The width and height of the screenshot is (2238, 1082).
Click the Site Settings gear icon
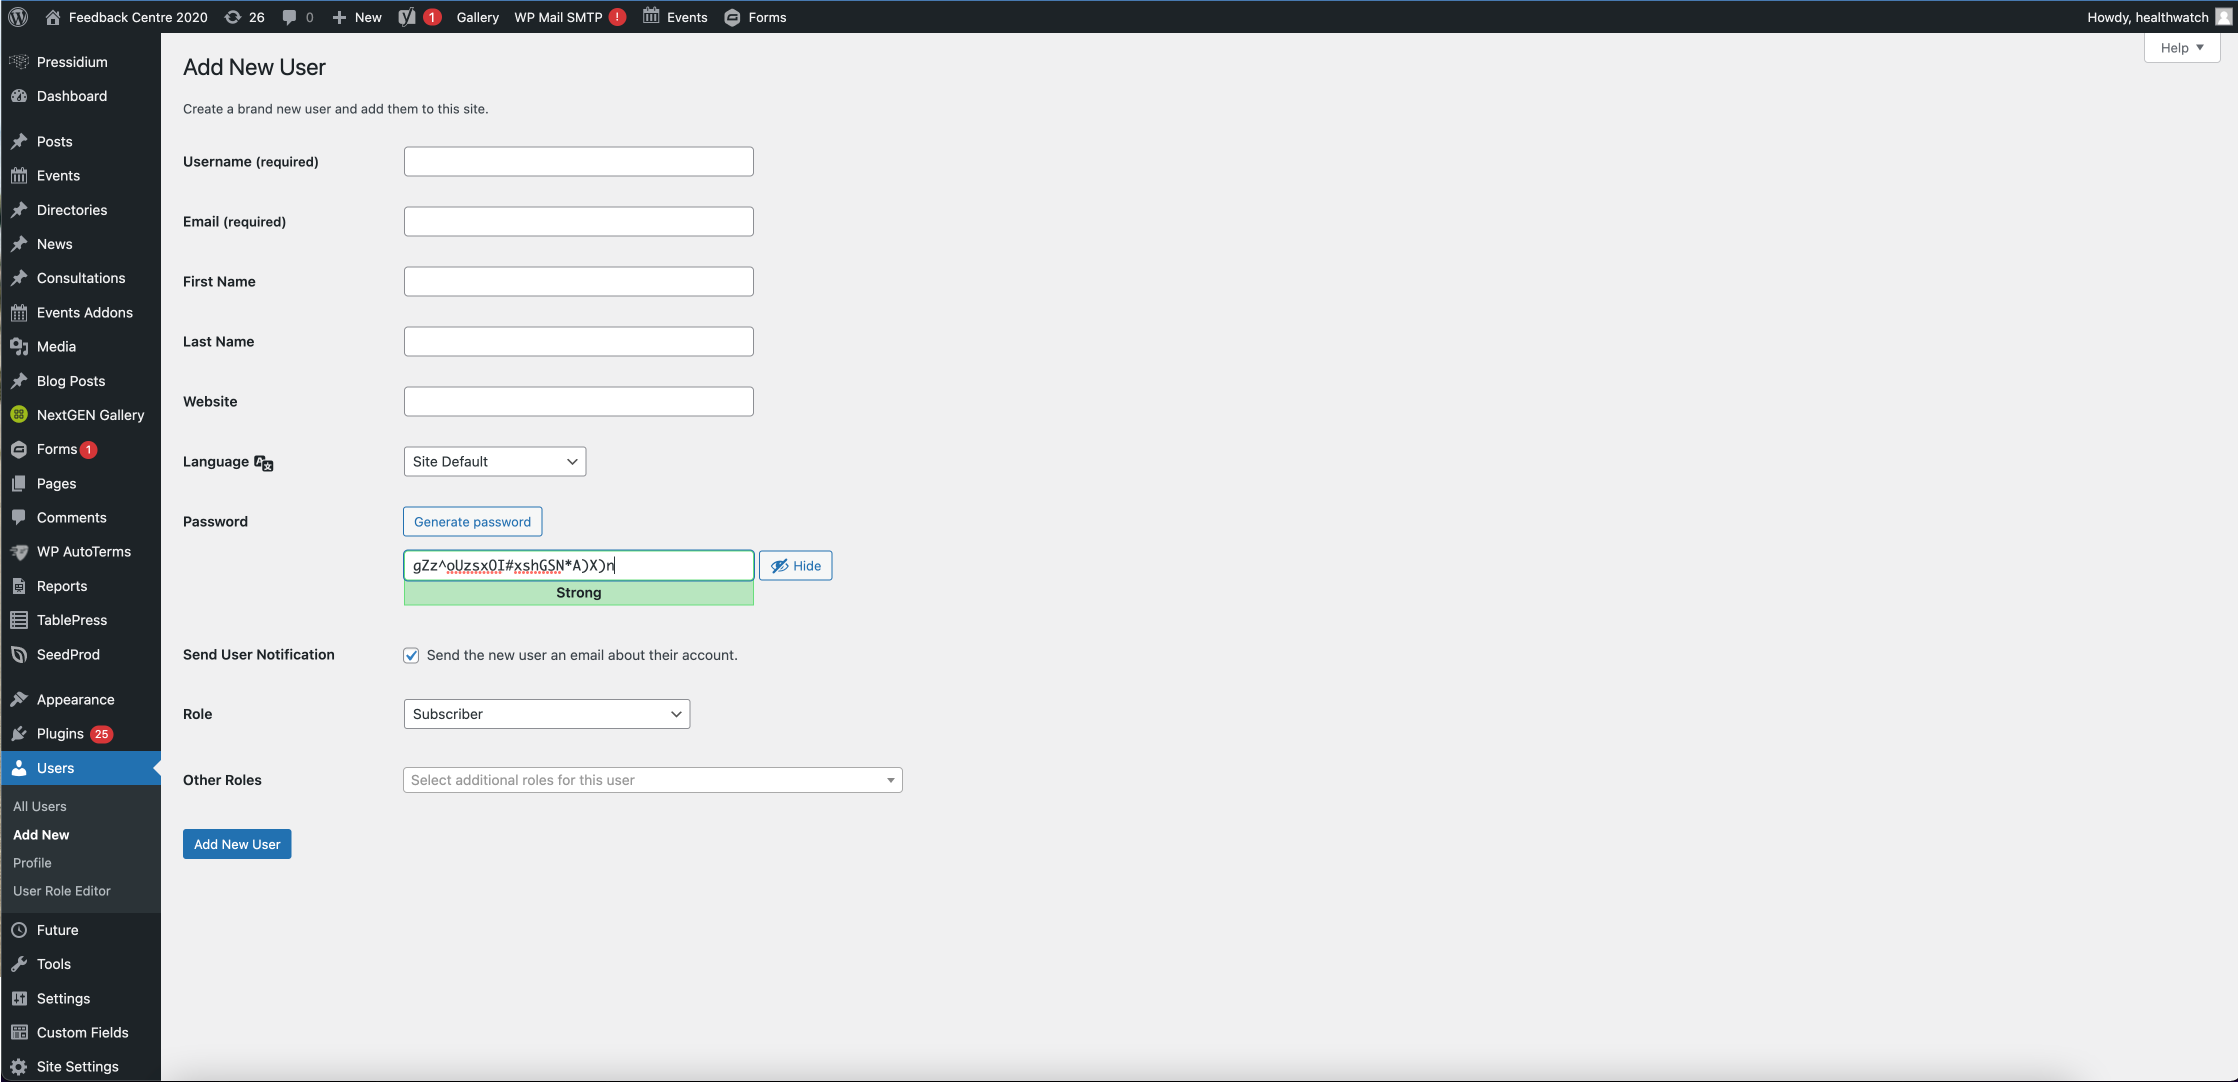19,1067
